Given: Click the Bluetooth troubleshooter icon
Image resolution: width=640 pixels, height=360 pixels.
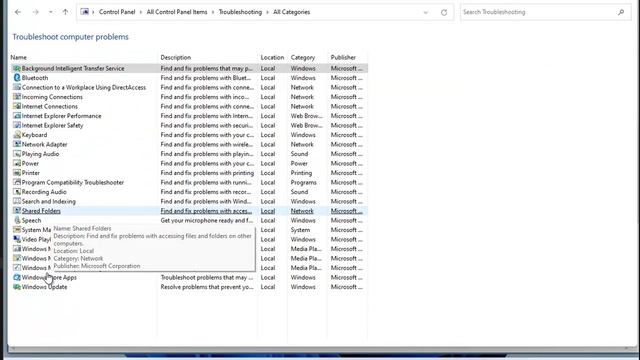Looking at the screenshot, I should tap(17, 78).
